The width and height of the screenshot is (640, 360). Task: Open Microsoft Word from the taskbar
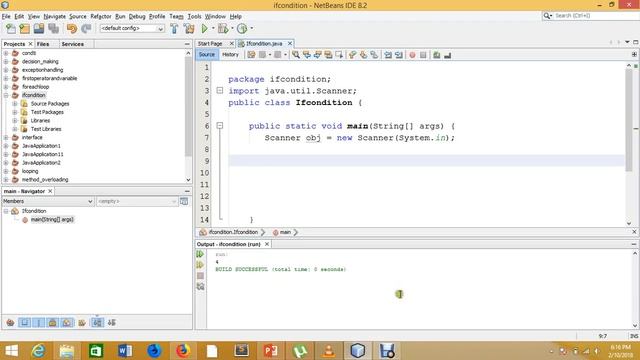125,351
